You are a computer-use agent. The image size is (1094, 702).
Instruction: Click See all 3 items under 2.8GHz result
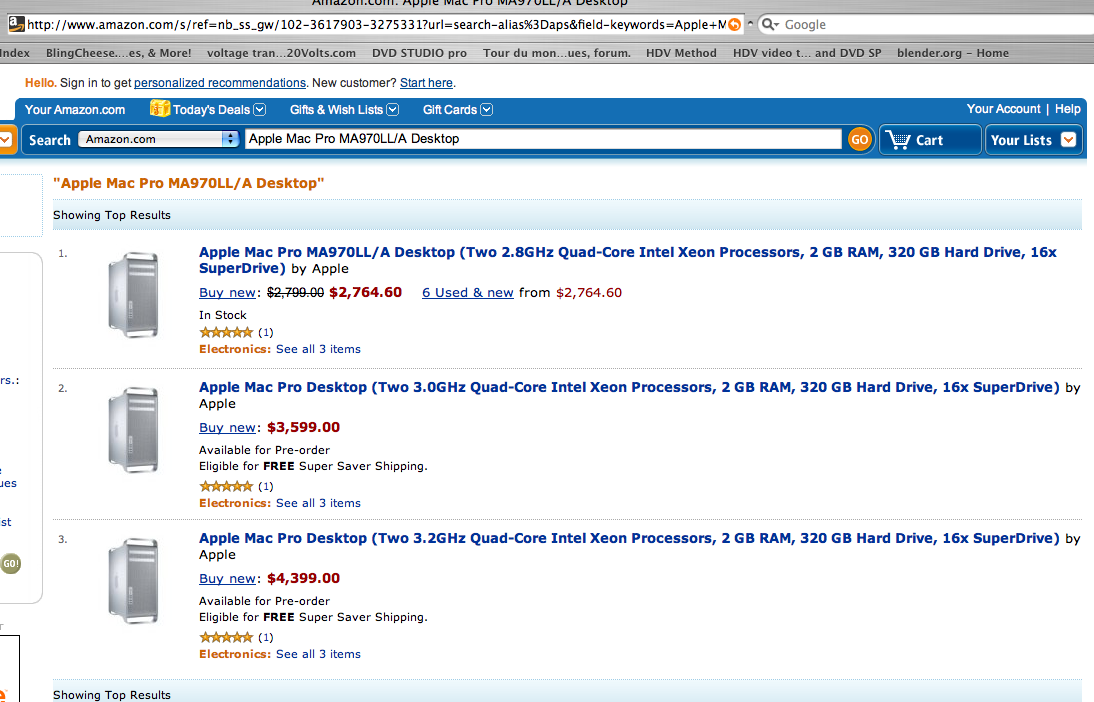pyautogui.click(x=318, y=349)
